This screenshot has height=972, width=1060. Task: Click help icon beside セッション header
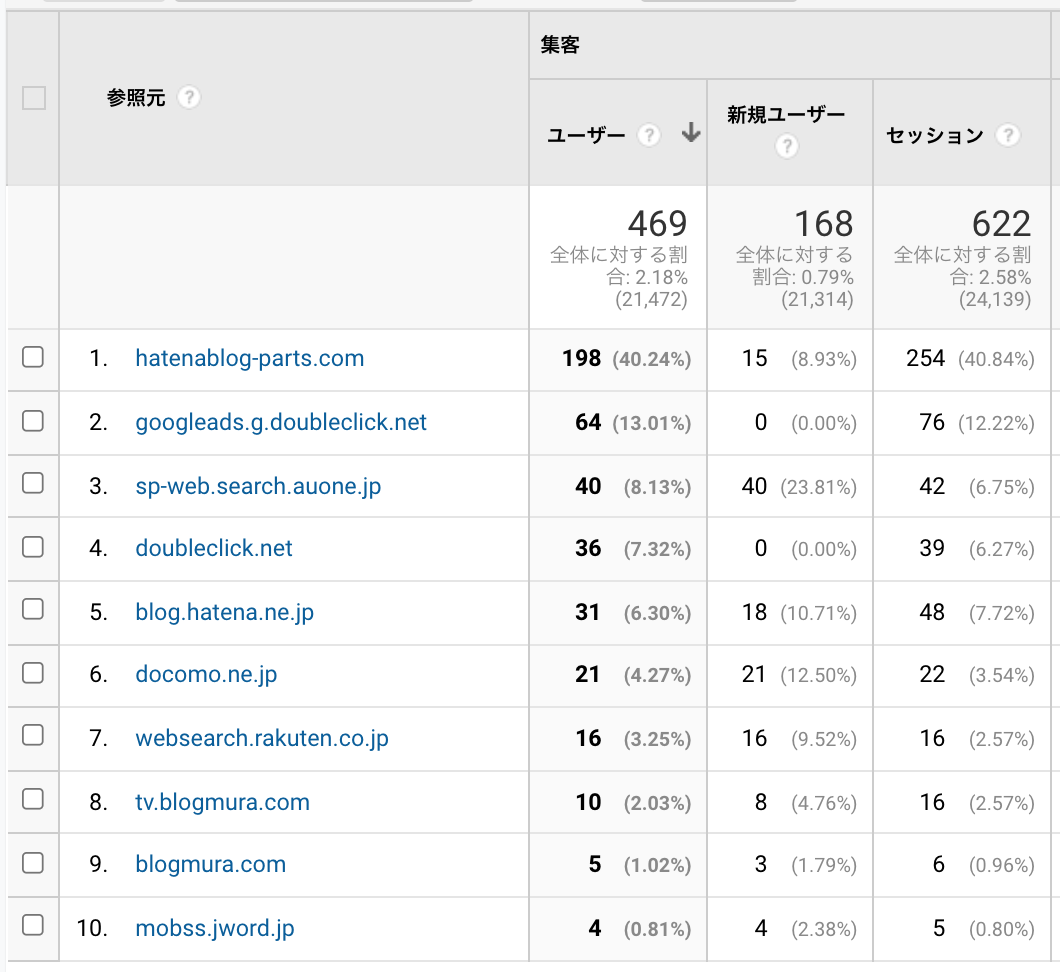[x=1007, y=135]
